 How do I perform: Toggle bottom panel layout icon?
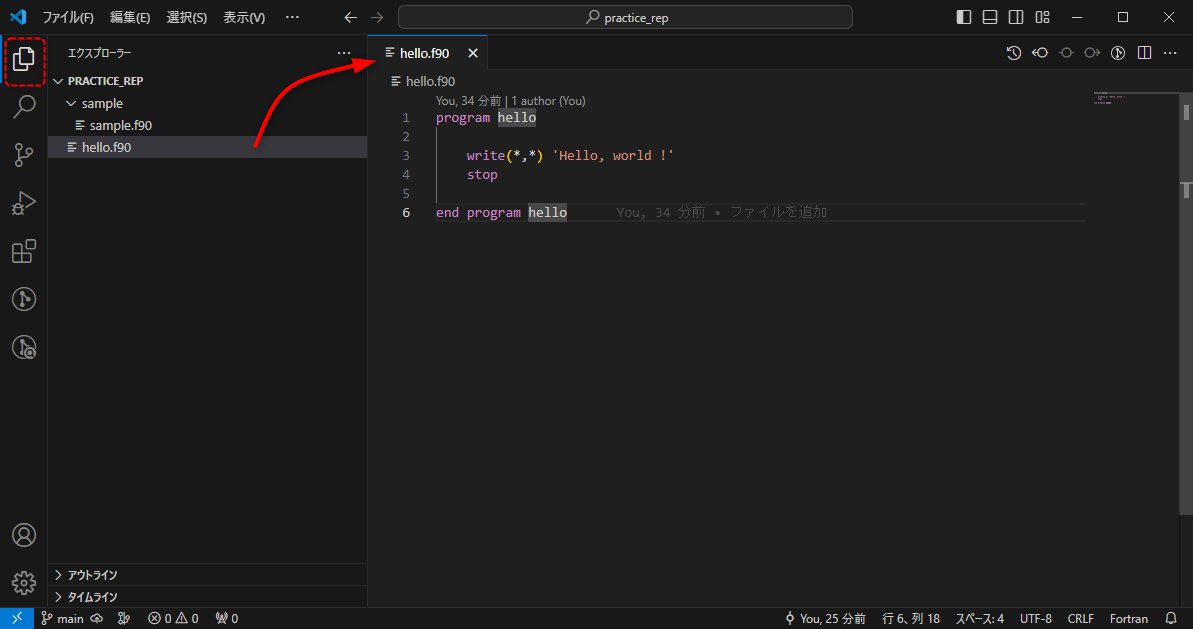(x=989, y=17)
